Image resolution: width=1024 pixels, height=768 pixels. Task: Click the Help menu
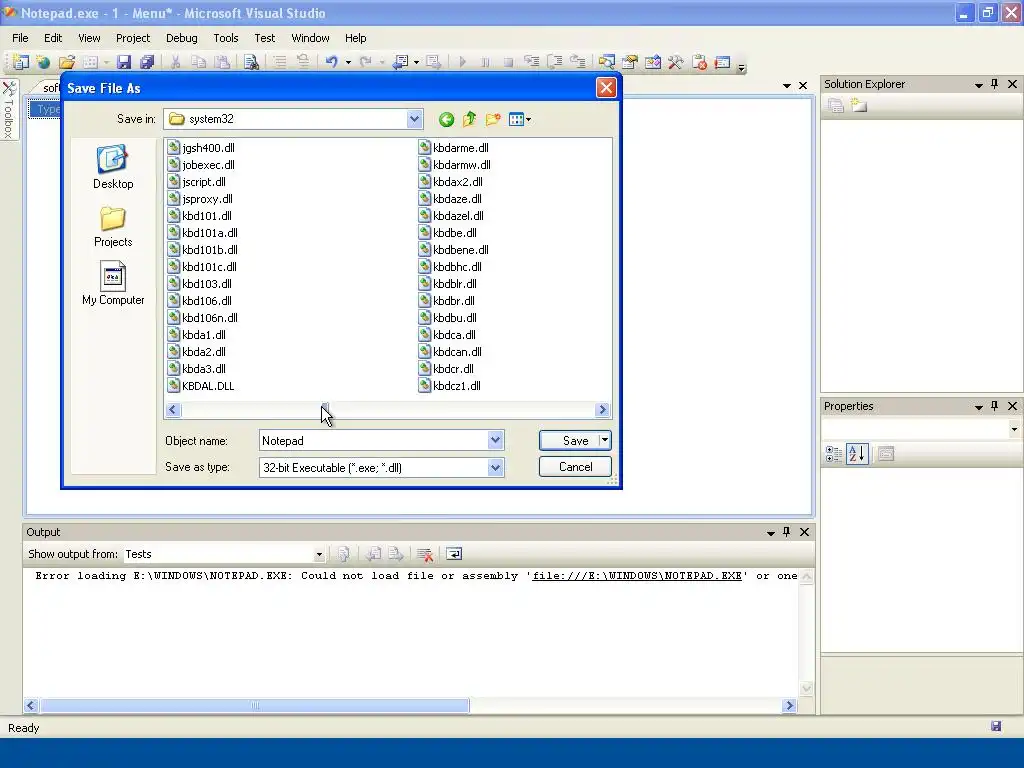355,38
